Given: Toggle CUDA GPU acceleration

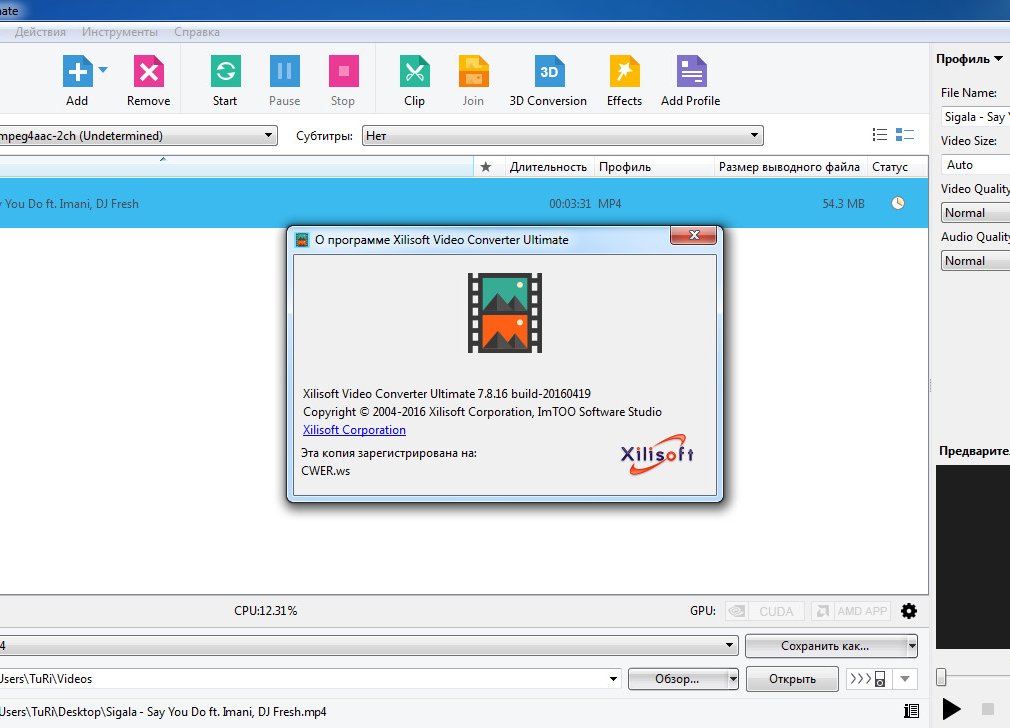Looking at the screenshot, I should click(765, 611).
